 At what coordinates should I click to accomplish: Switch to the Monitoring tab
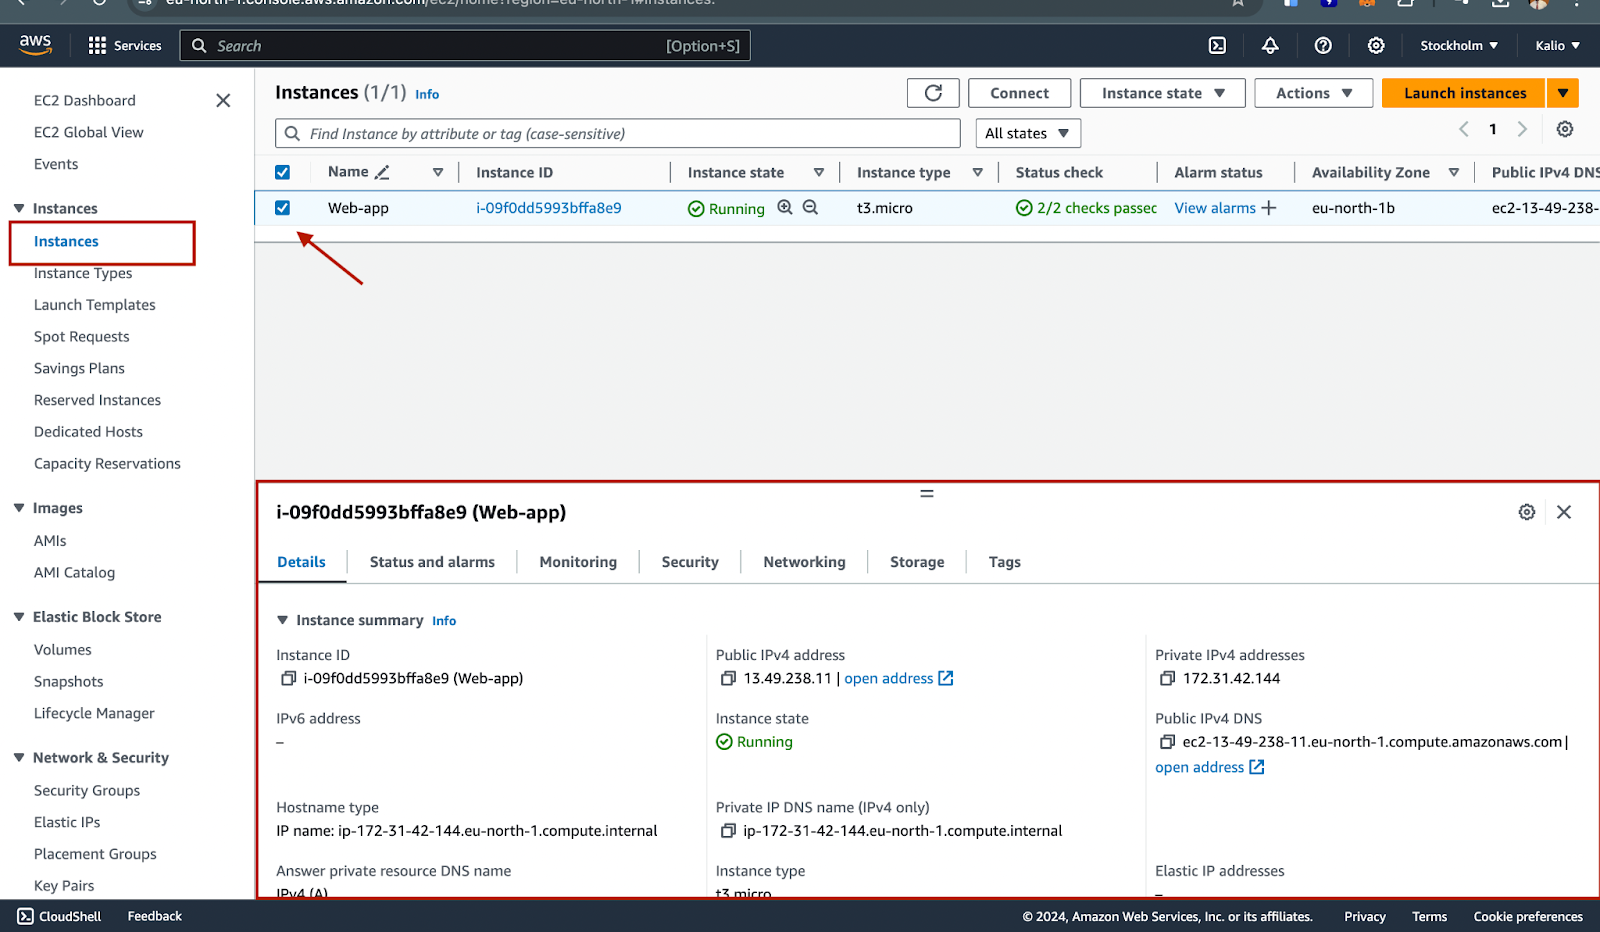578,562
